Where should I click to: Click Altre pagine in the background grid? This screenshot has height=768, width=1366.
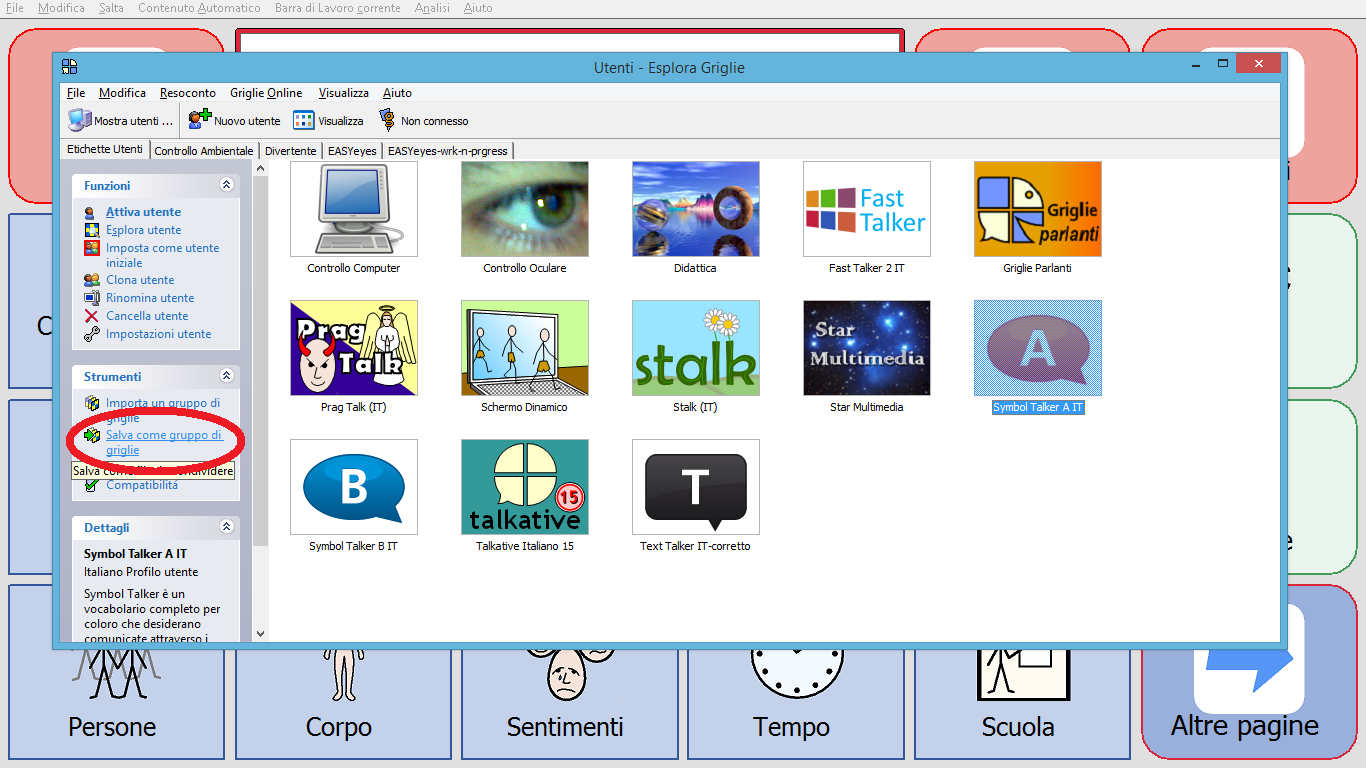[1249, 672]
